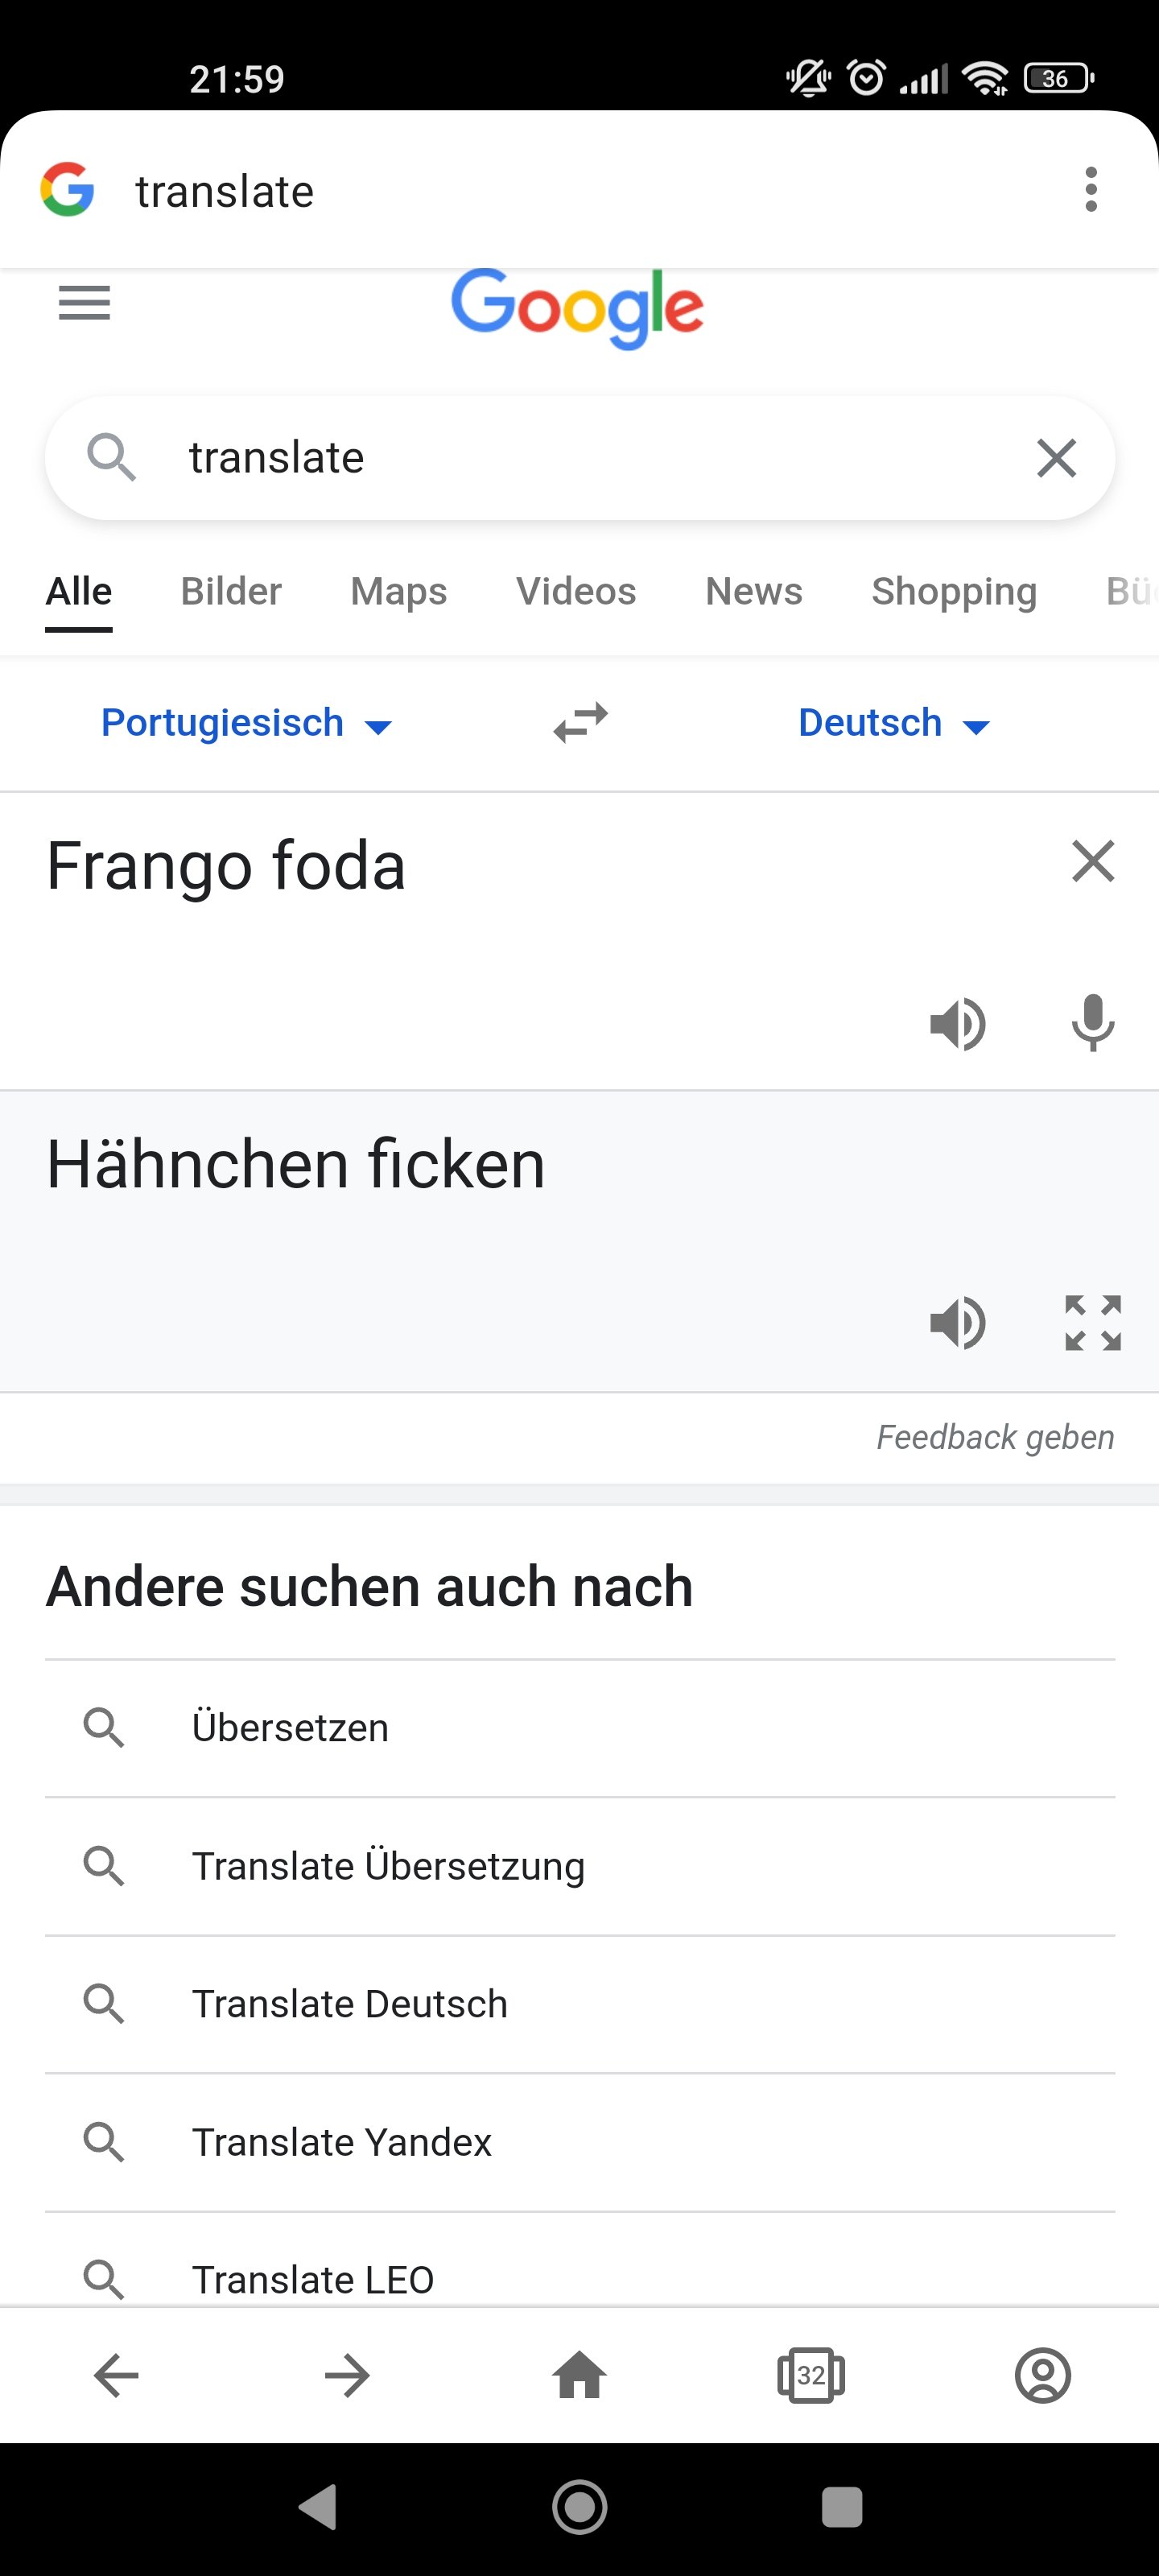Click Feedback geben link
The width and height of the screenshot is (1159, 2576).
[x=995, y=1437]
